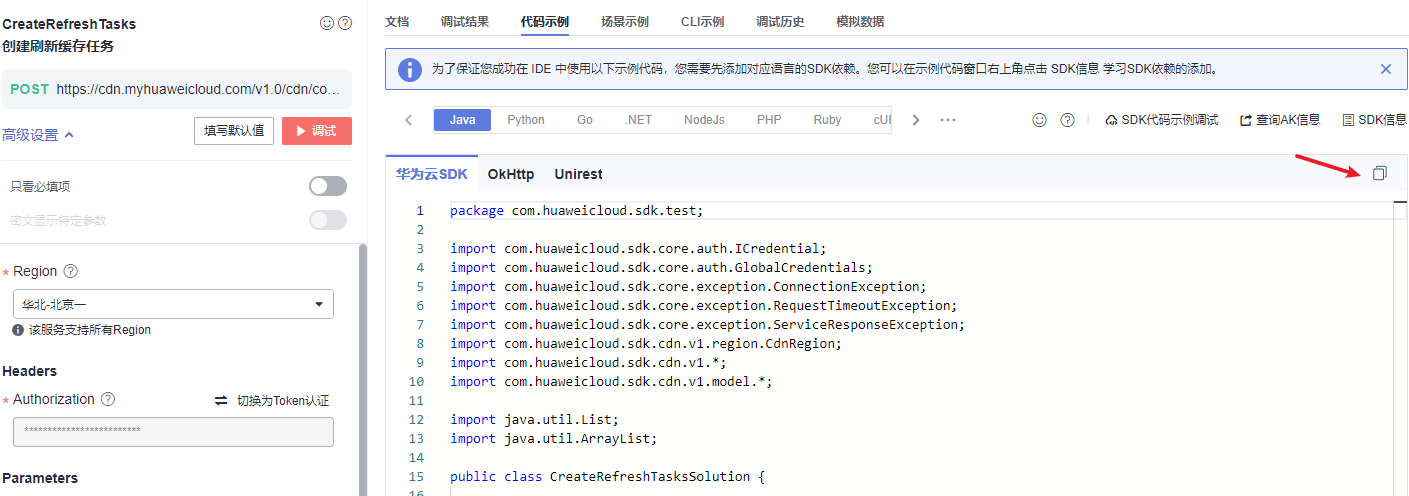This screenshot has width=1409, height=496.
Task: Toggle the 只看必填项 switch
Action: (328, 186)
